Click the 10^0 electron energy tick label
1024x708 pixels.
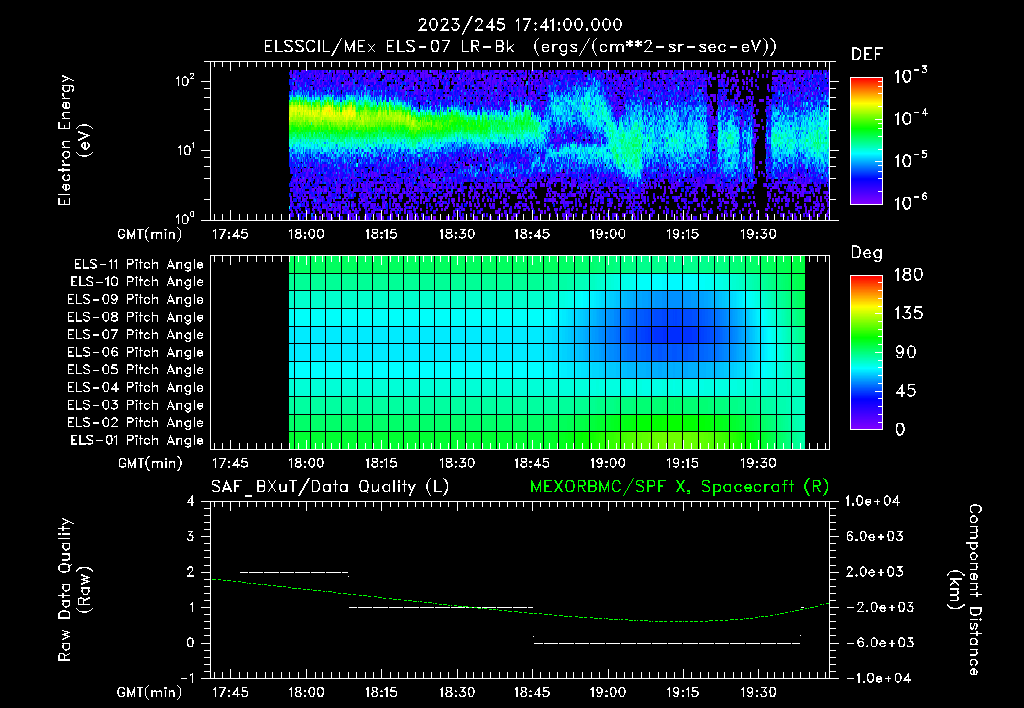point(185,217)
